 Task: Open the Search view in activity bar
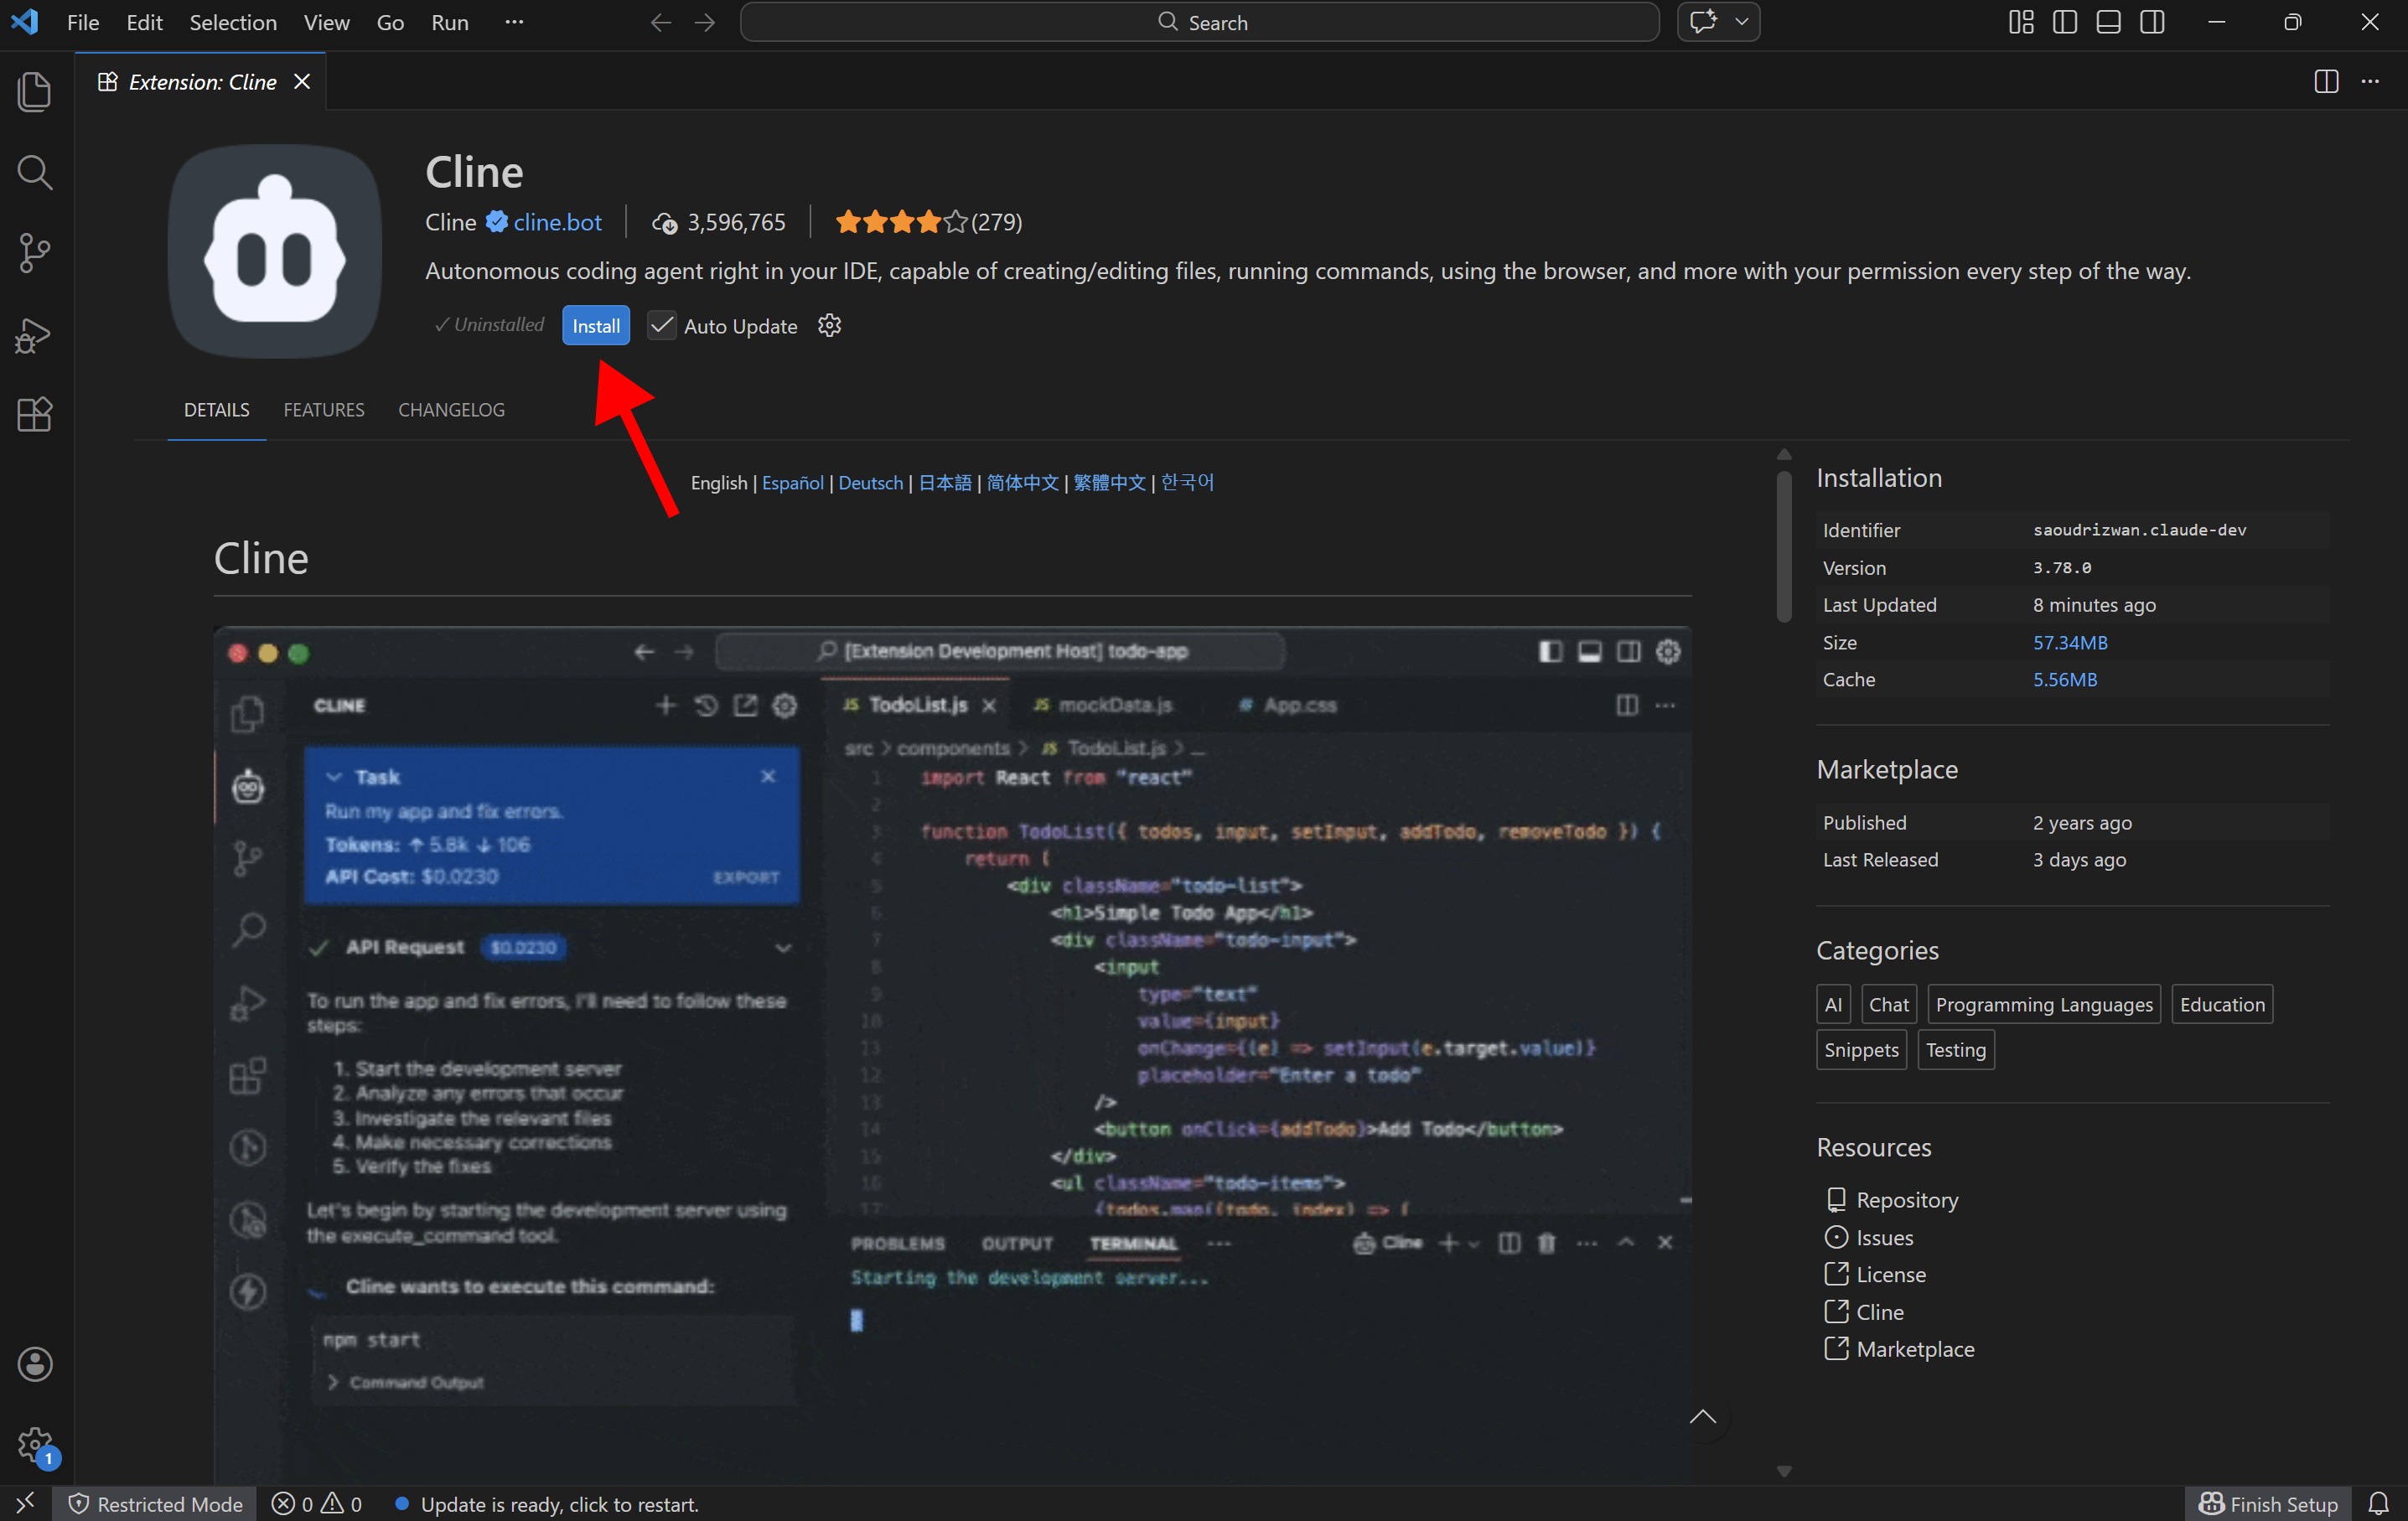[x=35, y=172]
